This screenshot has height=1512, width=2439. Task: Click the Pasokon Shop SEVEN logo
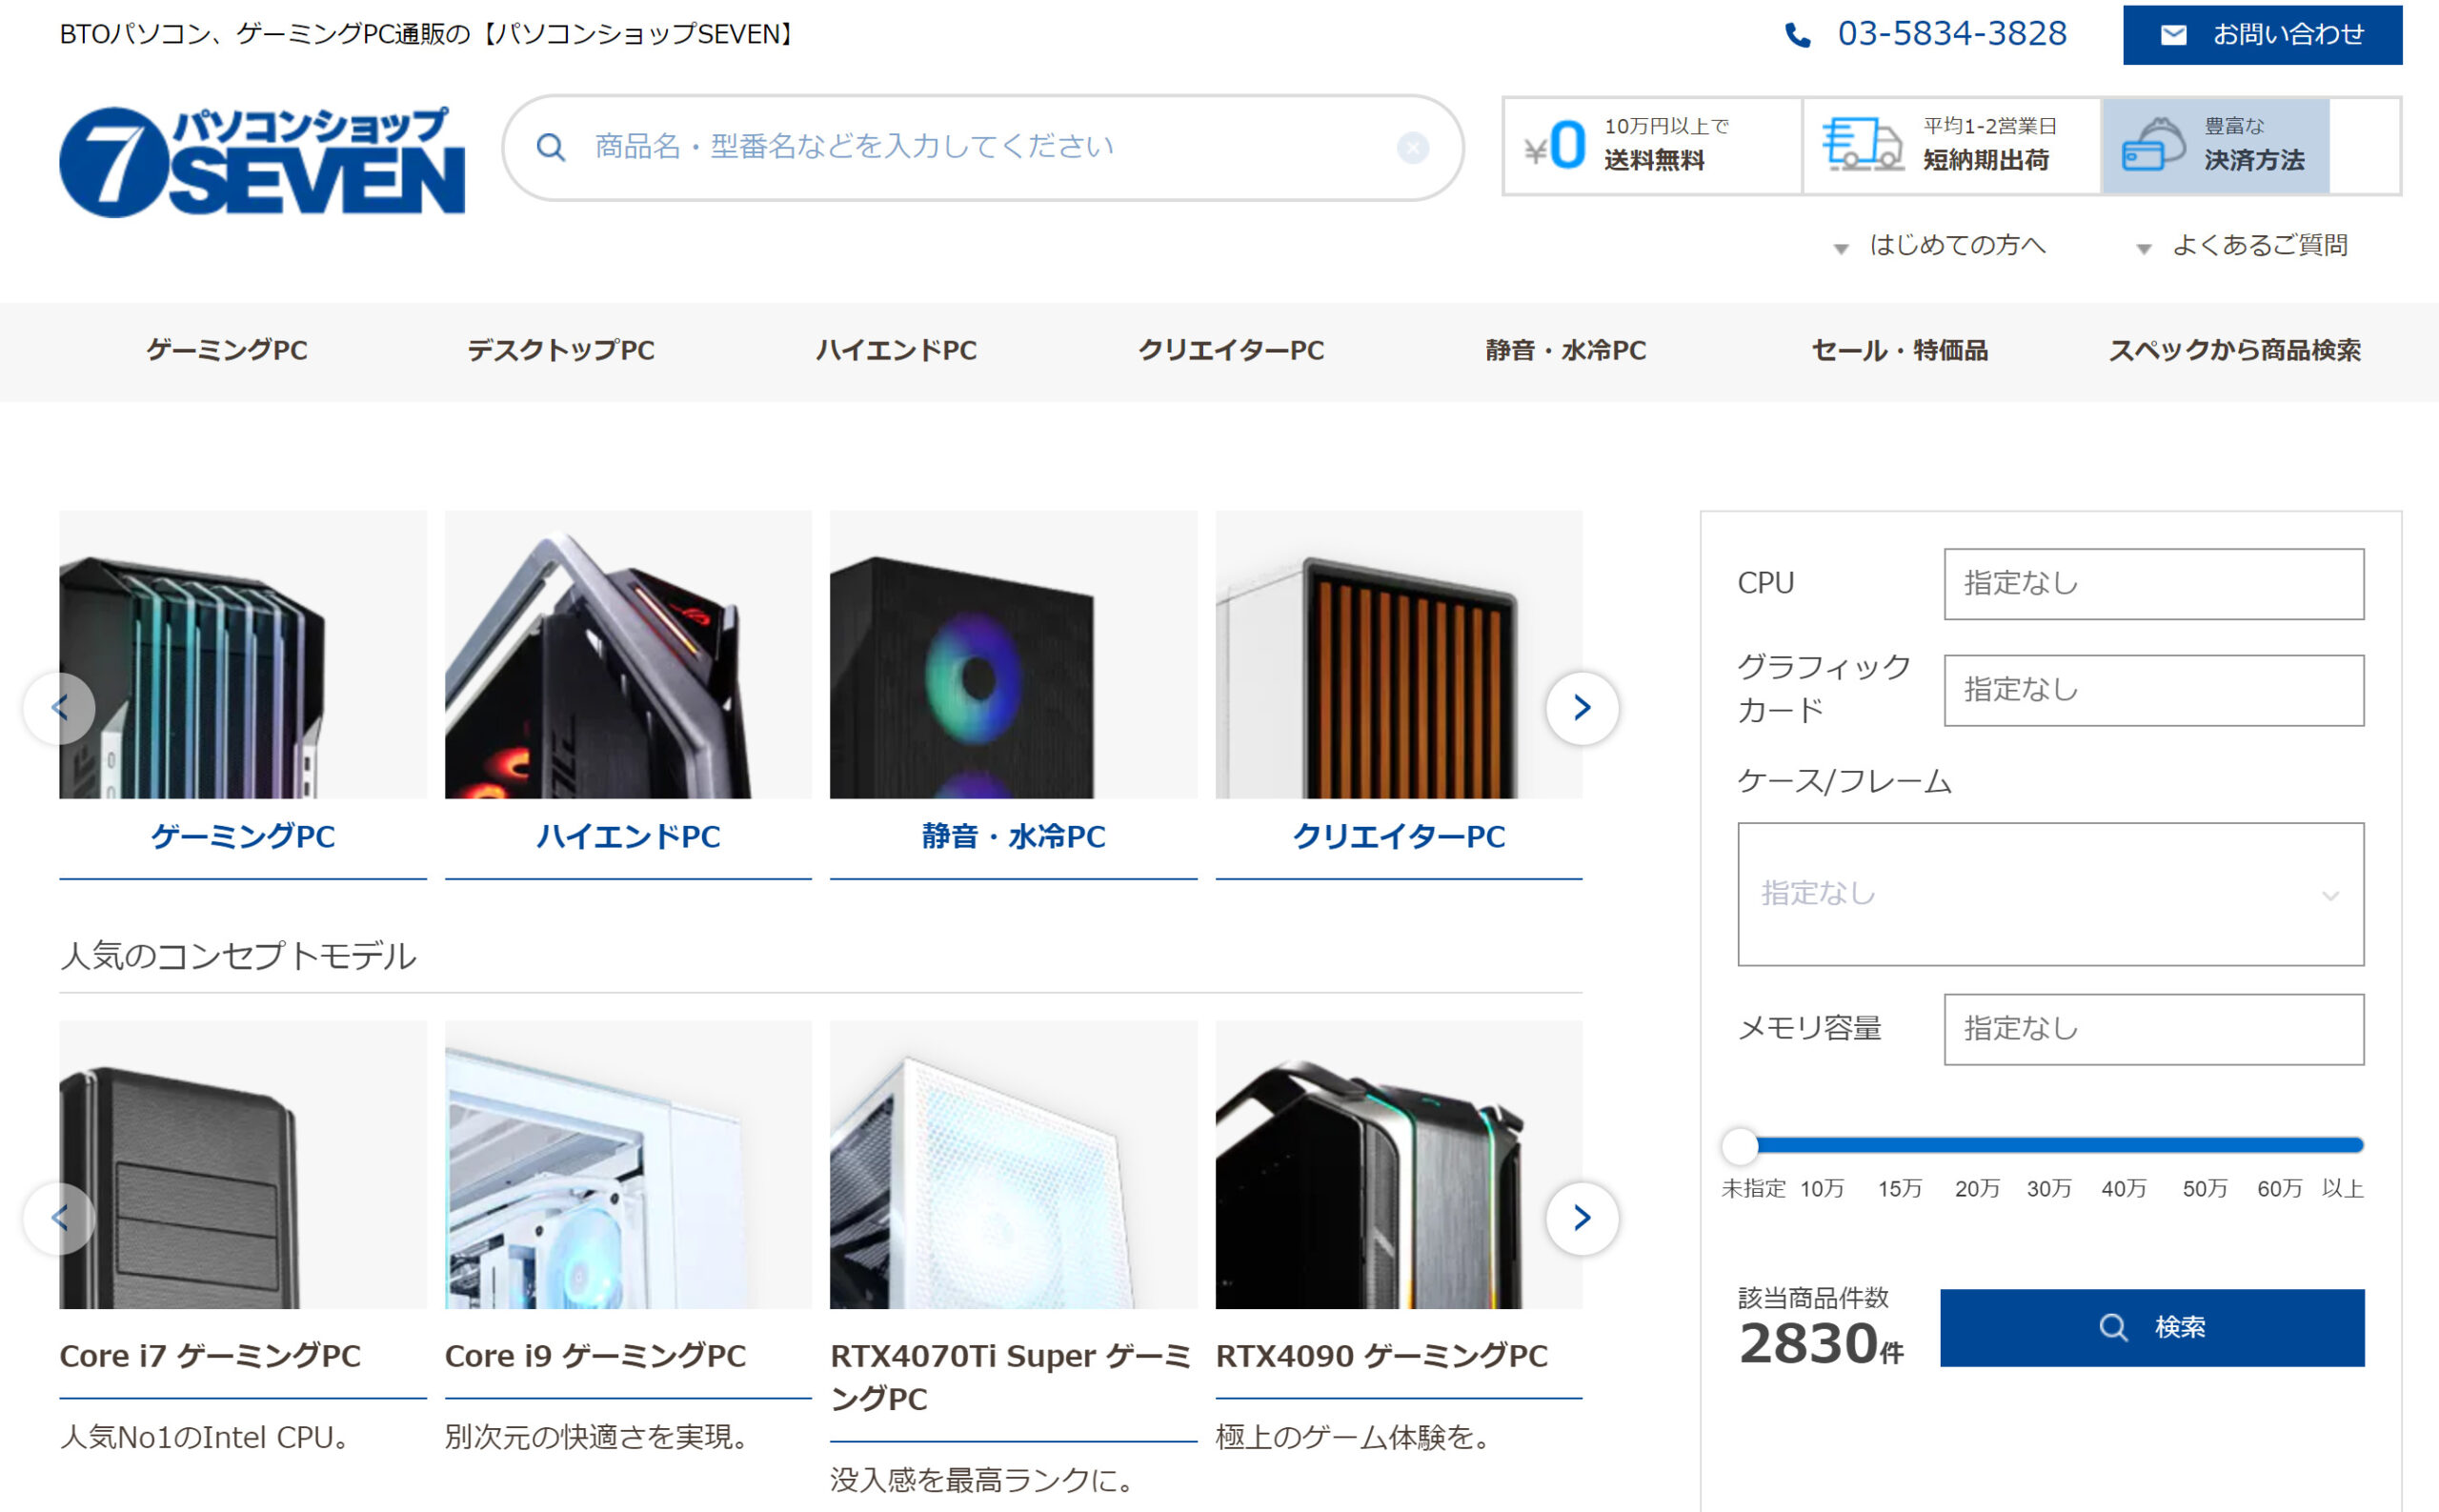pyautogui.click(x=261, y=162)
